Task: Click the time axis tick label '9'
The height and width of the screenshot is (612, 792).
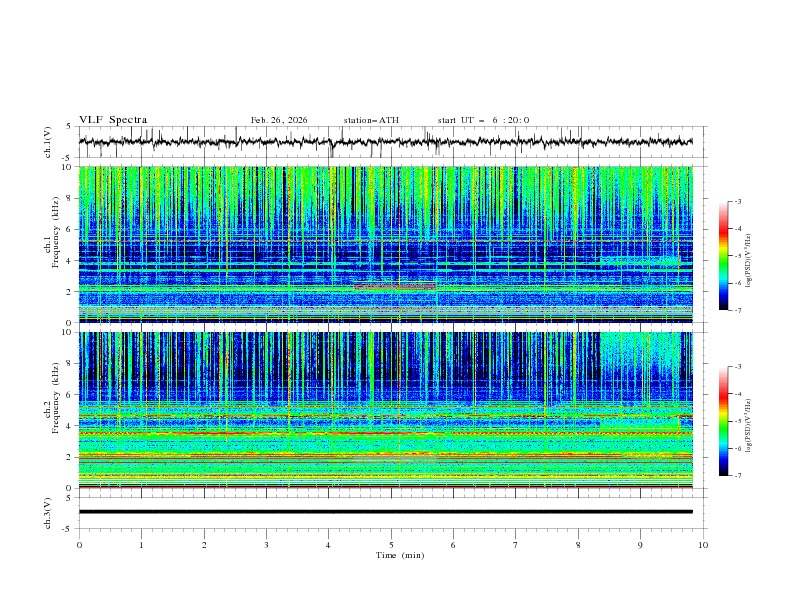Action: pyautogui.click(x=640, y=545)
